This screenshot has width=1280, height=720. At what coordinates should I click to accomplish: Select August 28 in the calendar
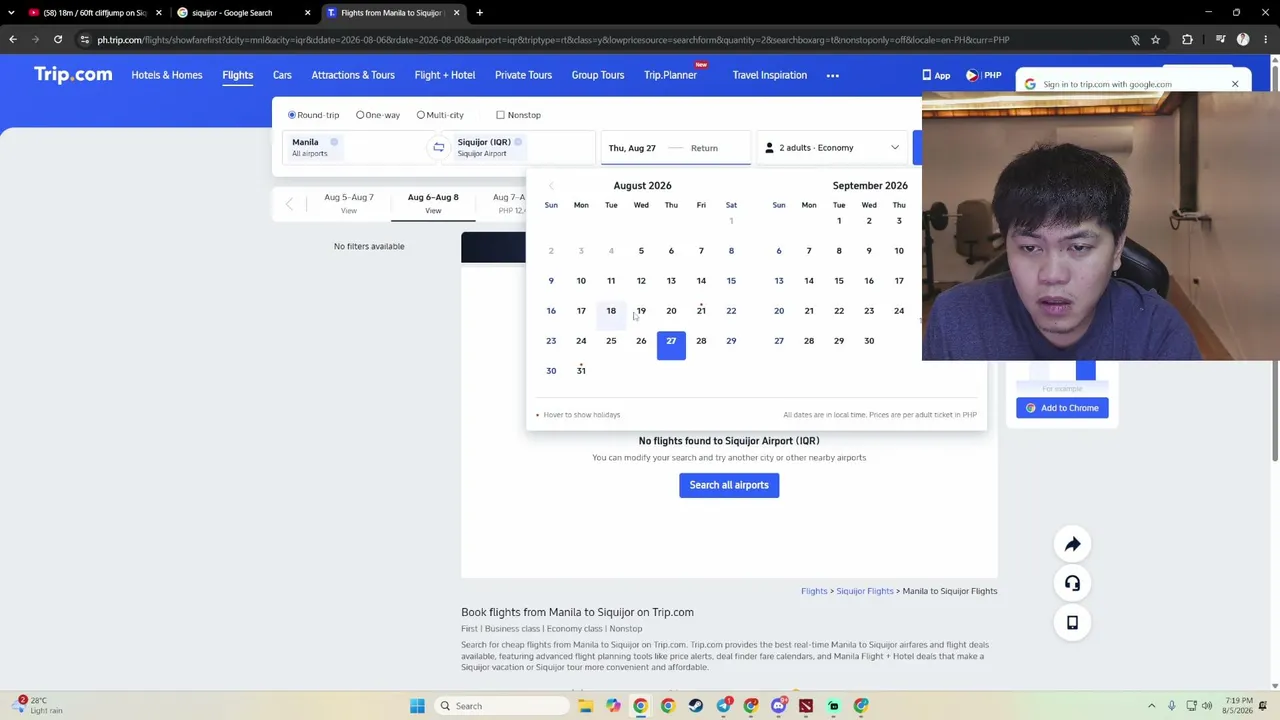tap(701, 341)
